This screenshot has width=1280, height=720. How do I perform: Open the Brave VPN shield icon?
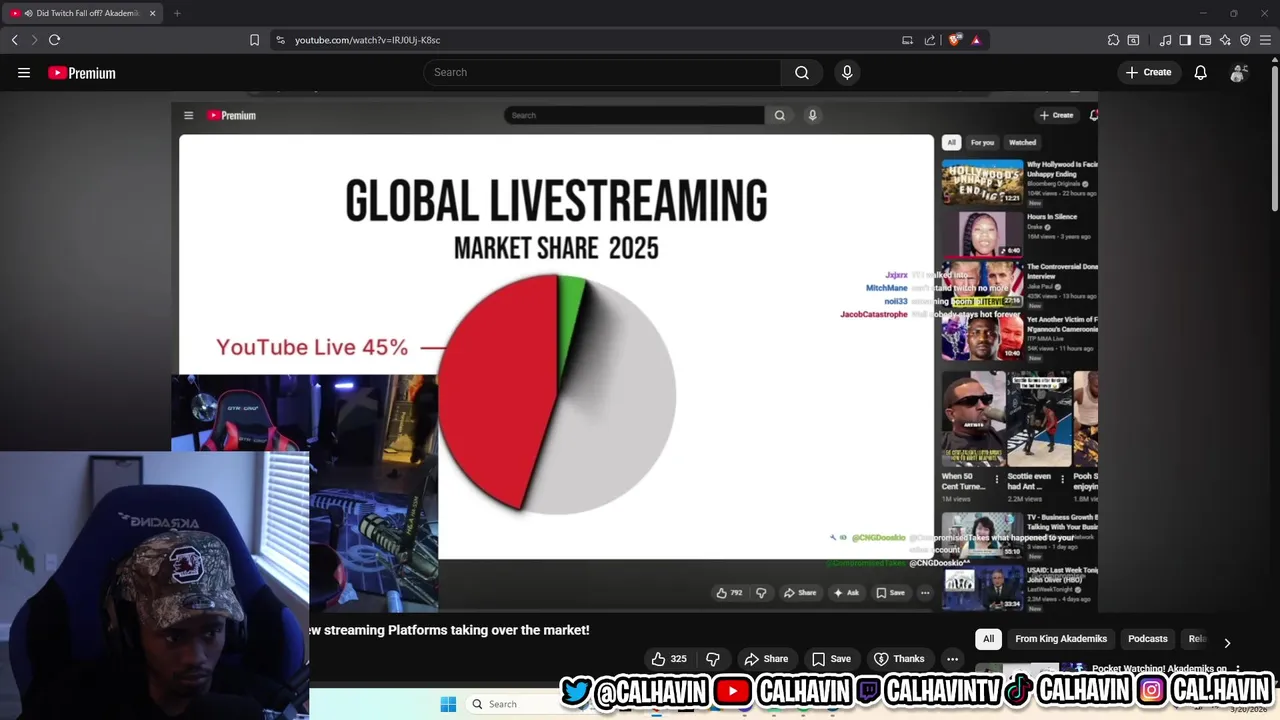point(1245,40)
